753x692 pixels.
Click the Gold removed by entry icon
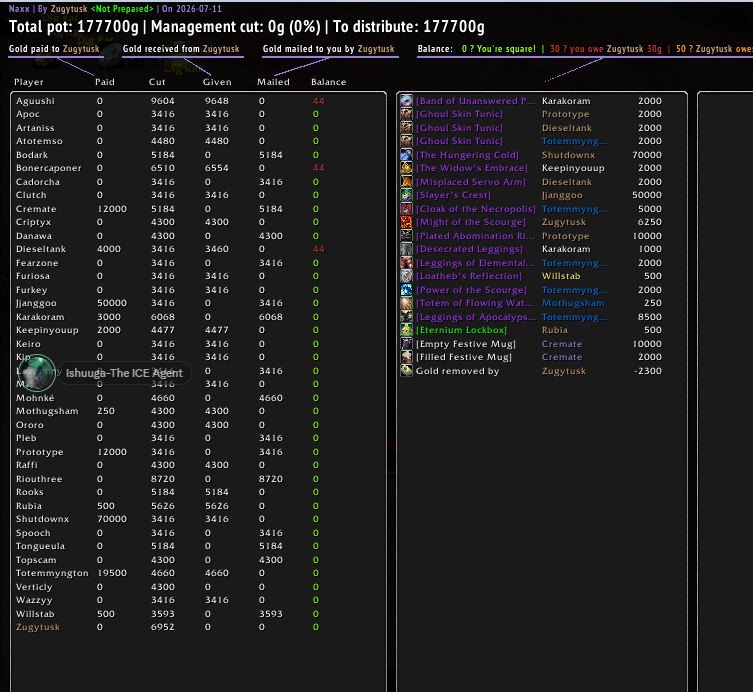coord(407,370)
